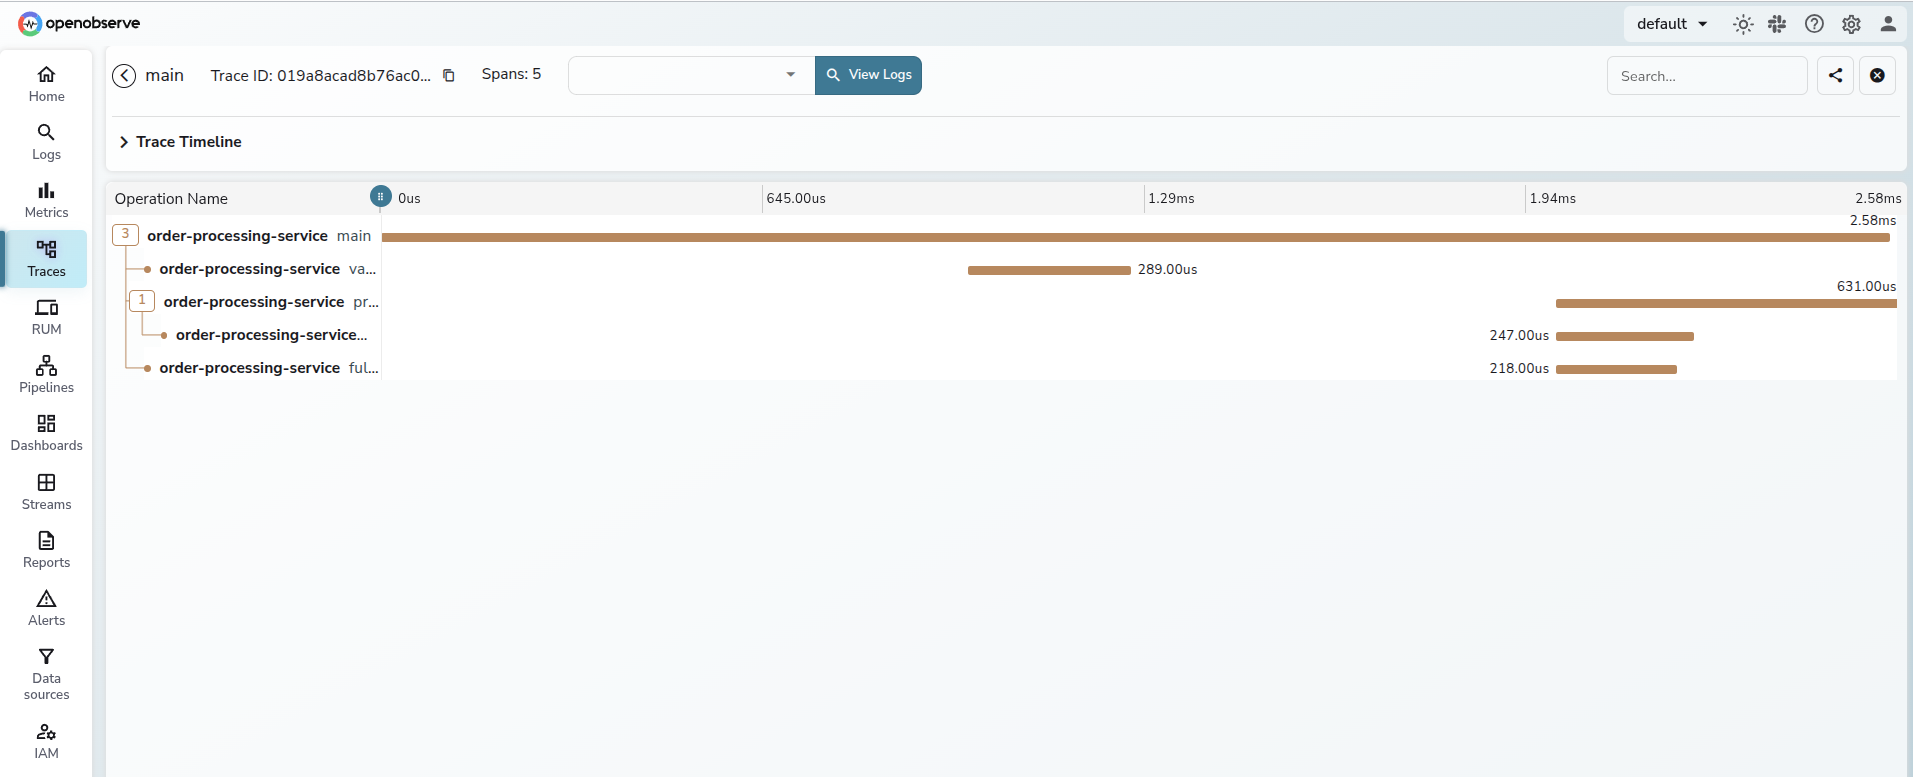Image resolution: width=1913 pixels, height=777 pixels.
Task: Click the 1.29ms timeline tick label
Action: tap(1171, 199)
